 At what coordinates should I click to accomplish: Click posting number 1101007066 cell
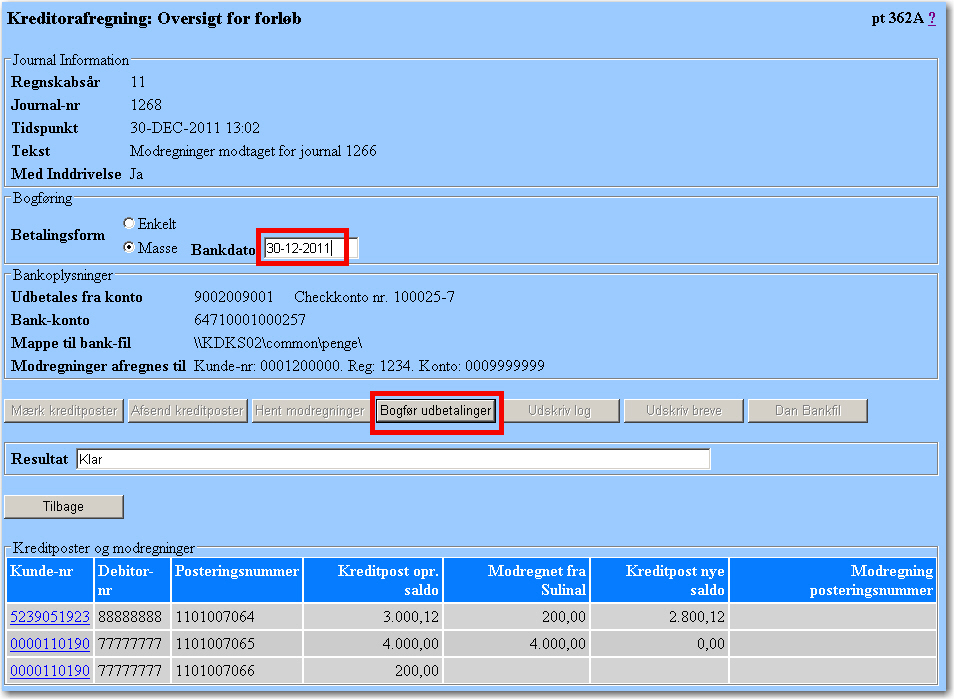(x=237, y=671)
